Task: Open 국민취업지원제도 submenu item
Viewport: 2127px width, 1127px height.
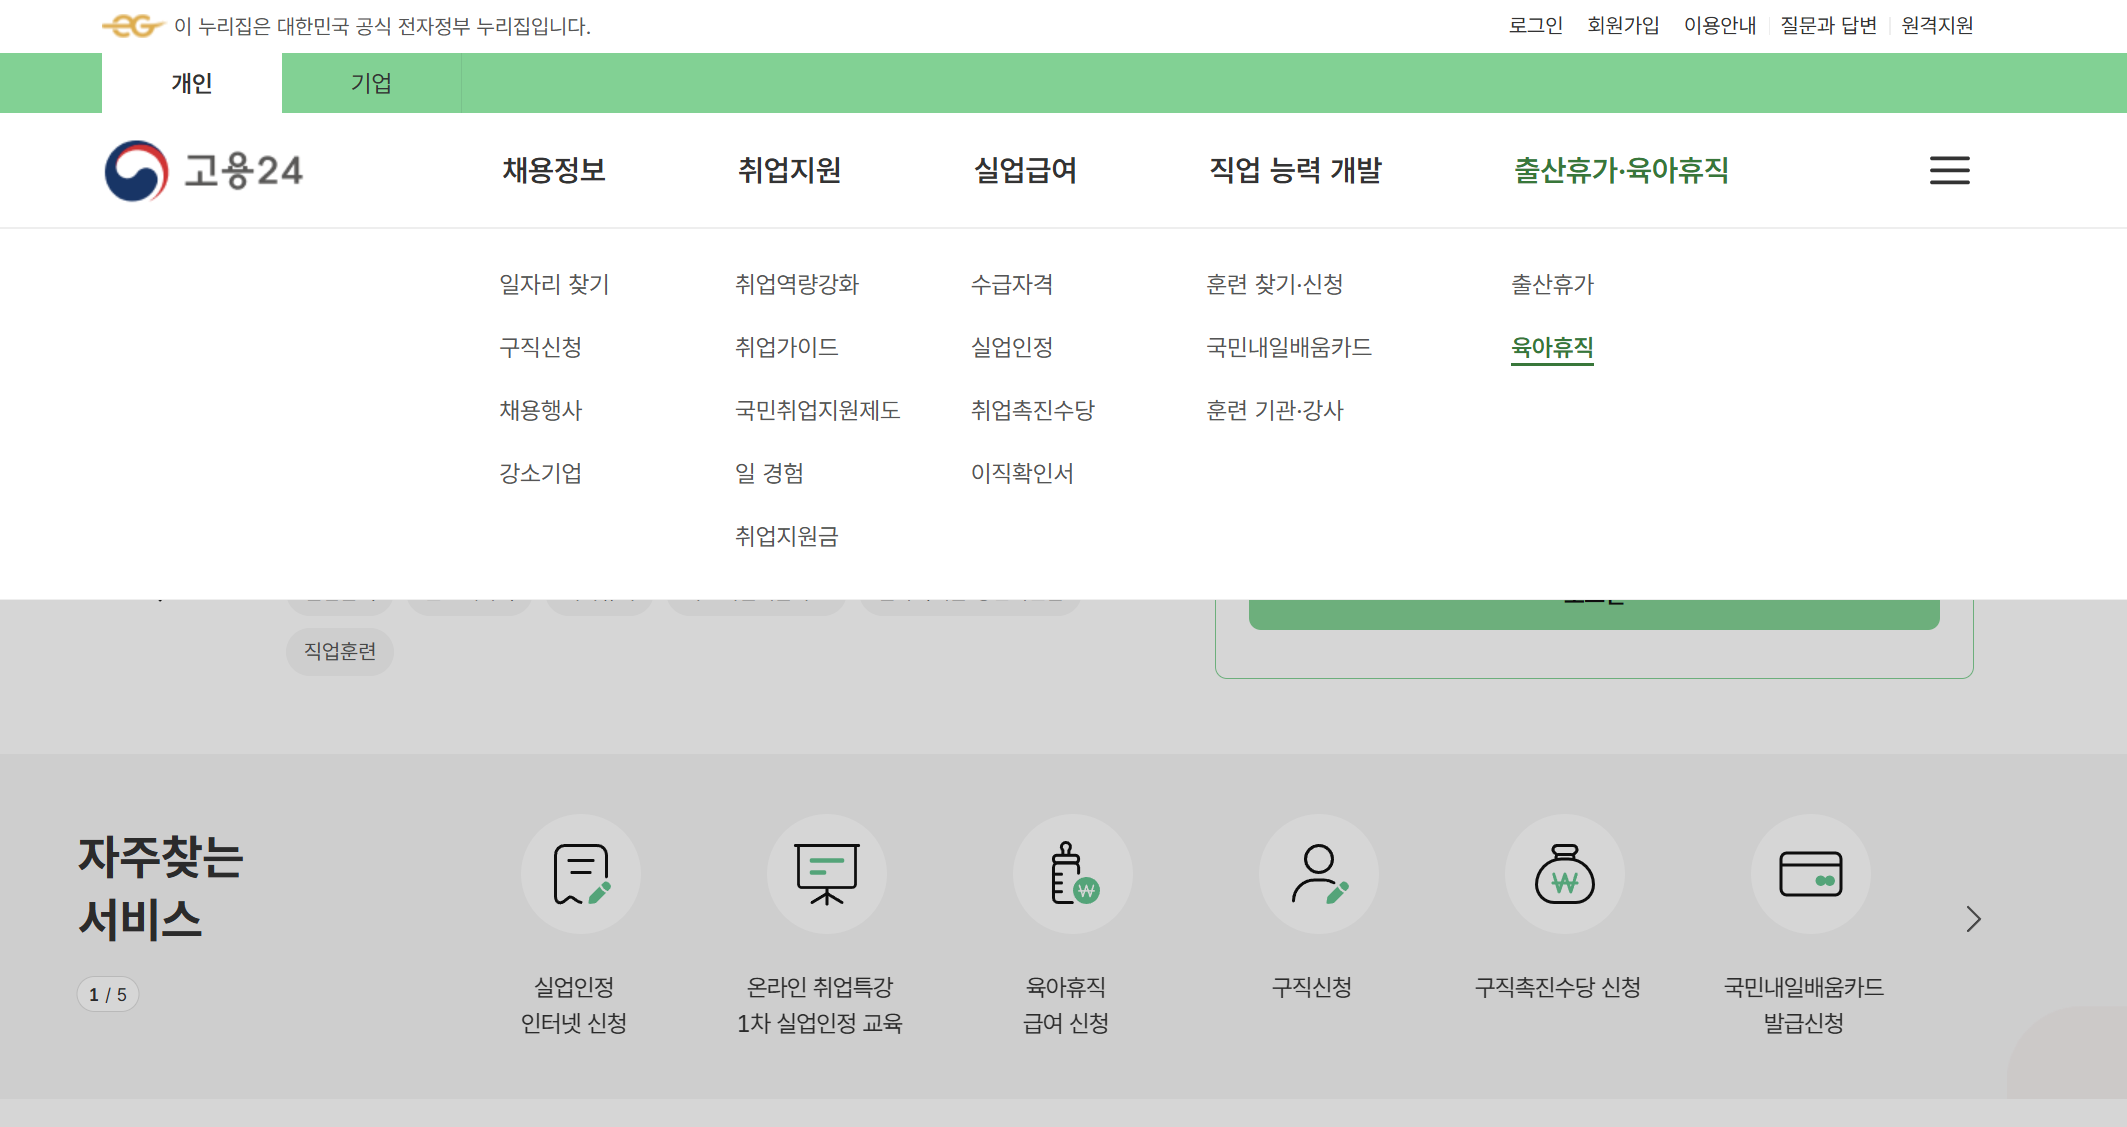Action: pyautogui.click(x=817, y=410)
